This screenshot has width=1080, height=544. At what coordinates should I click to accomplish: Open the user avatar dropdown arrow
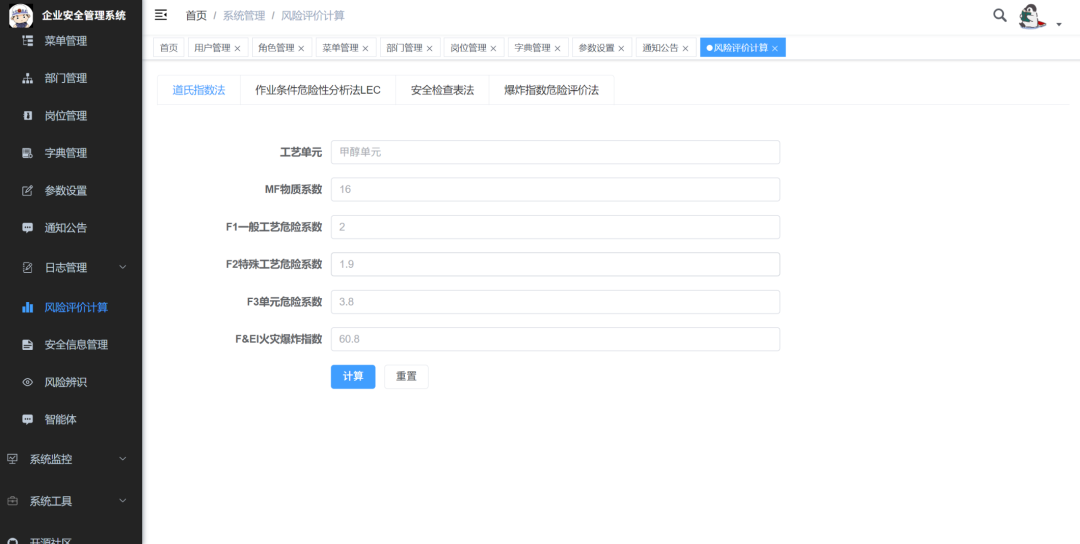(x=1059, y=24)
